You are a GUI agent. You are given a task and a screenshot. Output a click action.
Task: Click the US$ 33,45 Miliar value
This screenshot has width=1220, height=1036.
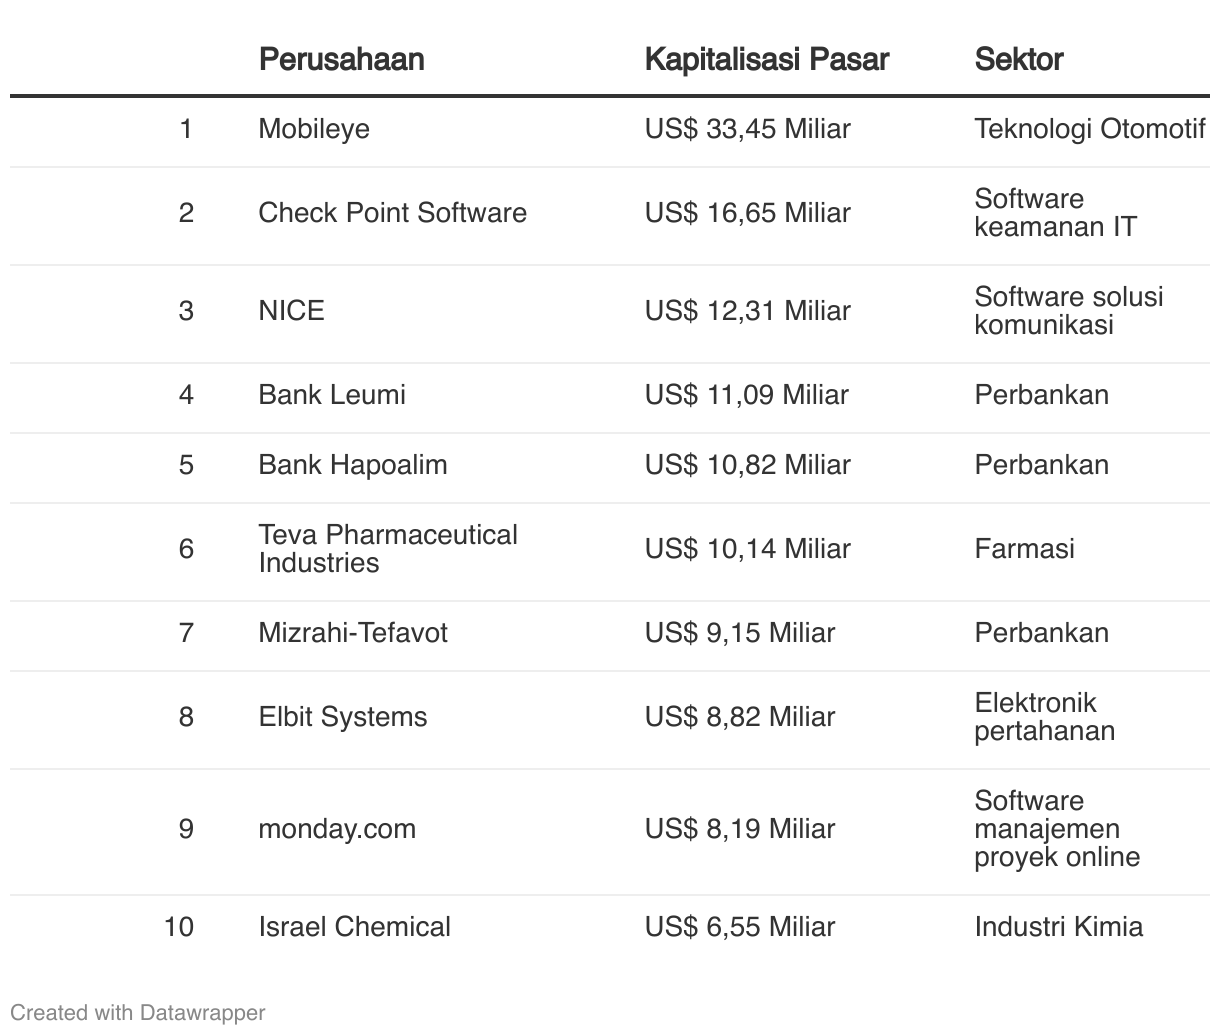[747, 129]
